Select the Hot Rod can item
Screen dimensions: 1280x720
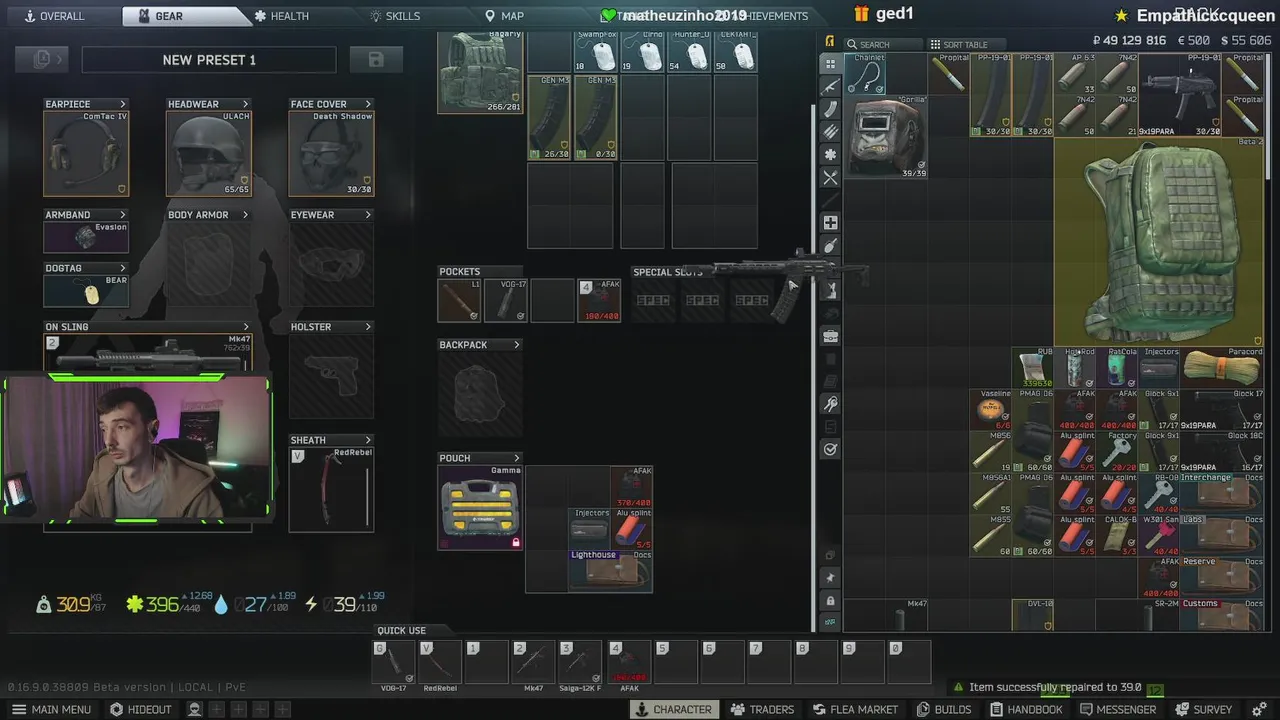(x=1075, y=367)
